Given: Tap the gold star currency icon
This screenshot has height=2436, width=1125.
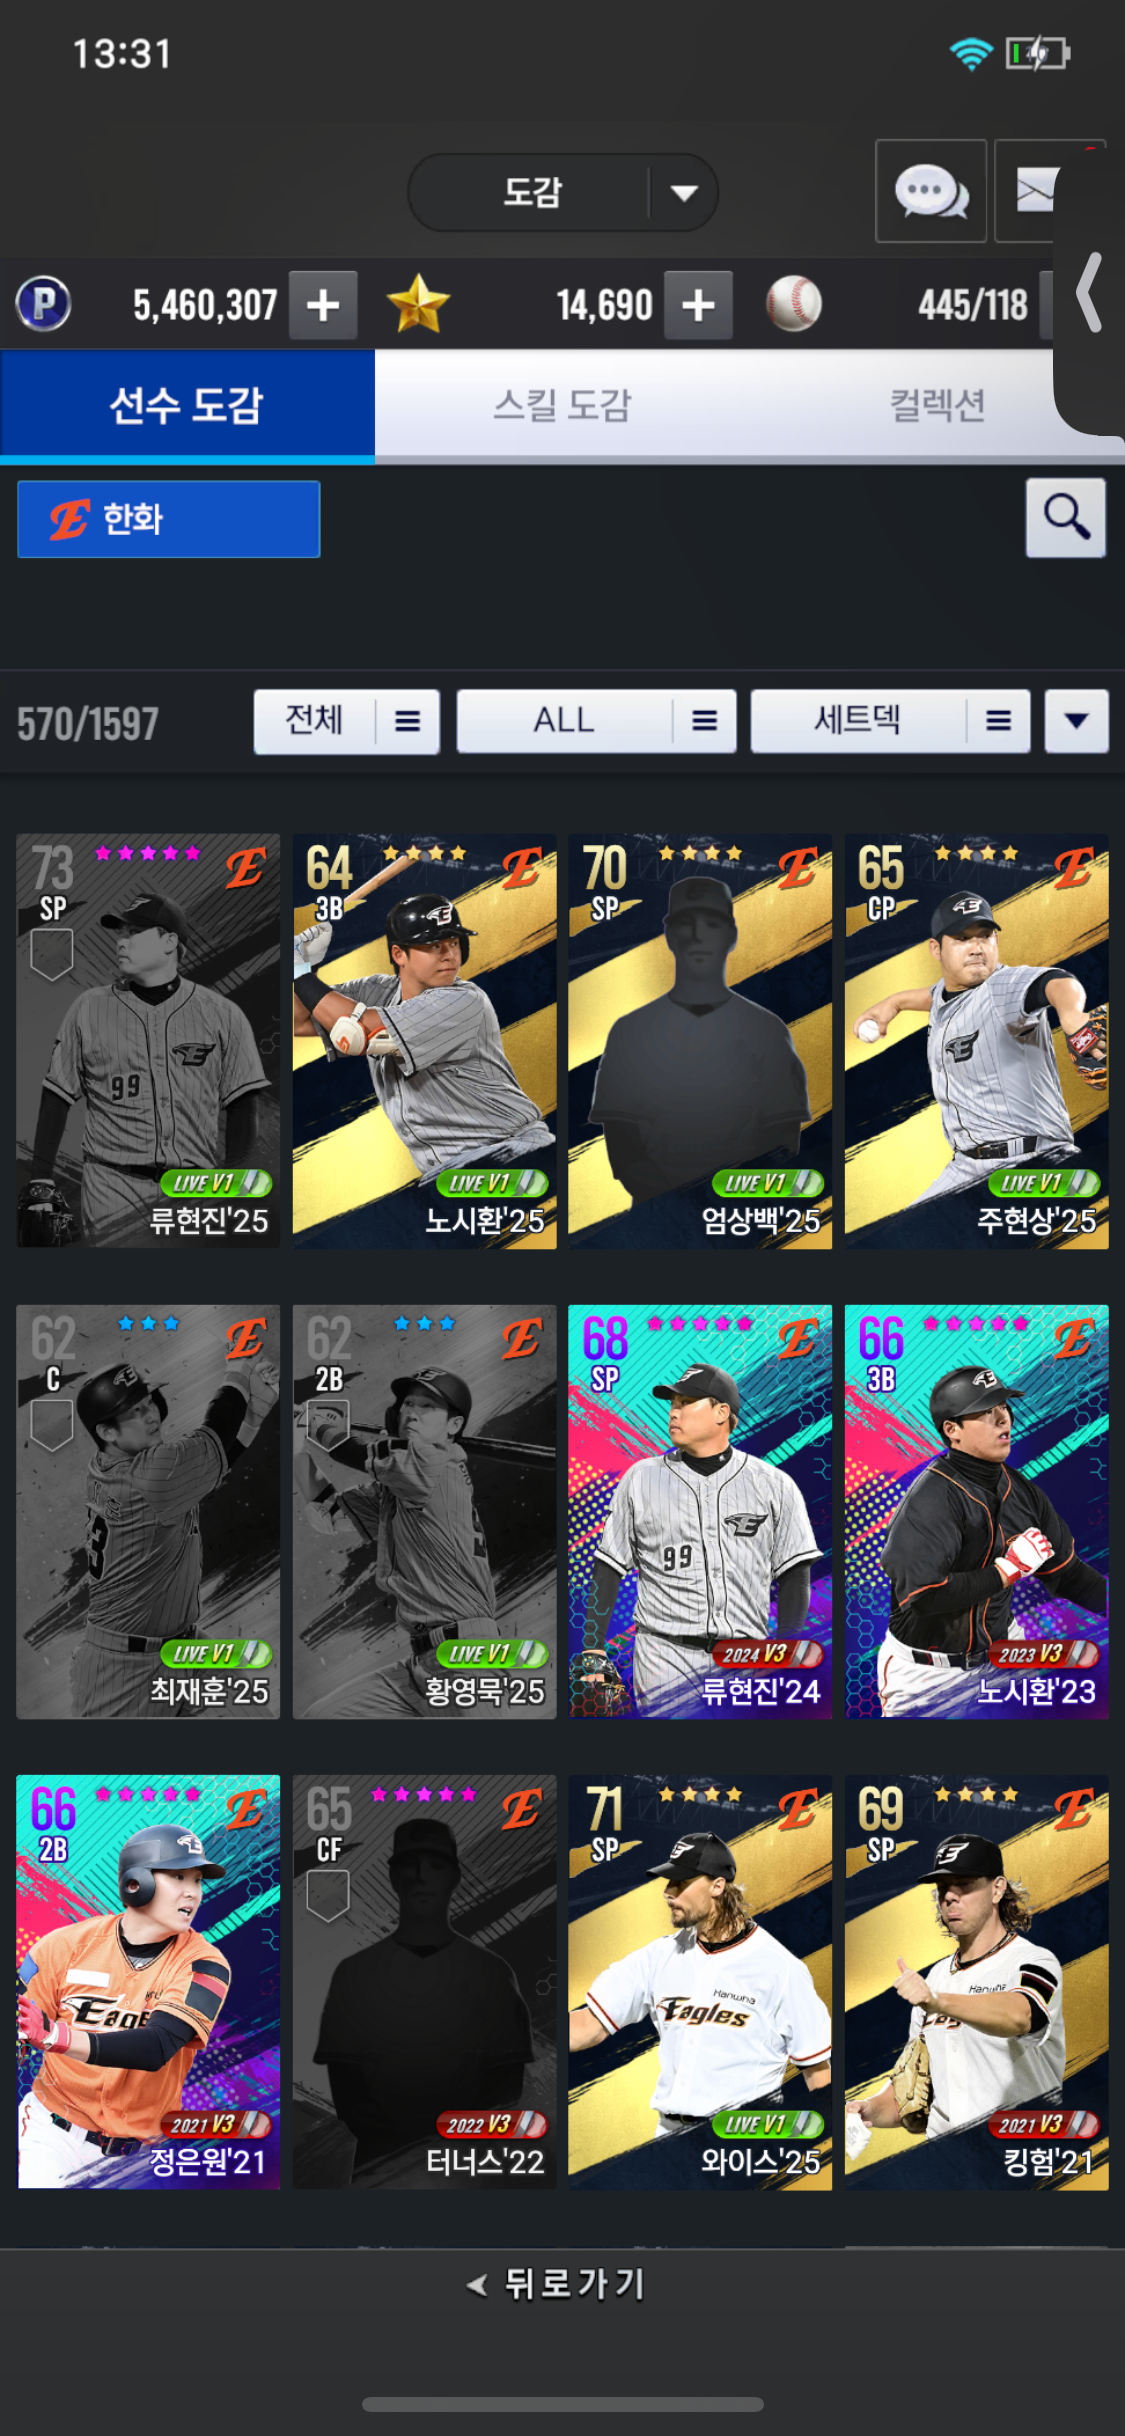Looking at the screenshot, I should click(418, 304).
